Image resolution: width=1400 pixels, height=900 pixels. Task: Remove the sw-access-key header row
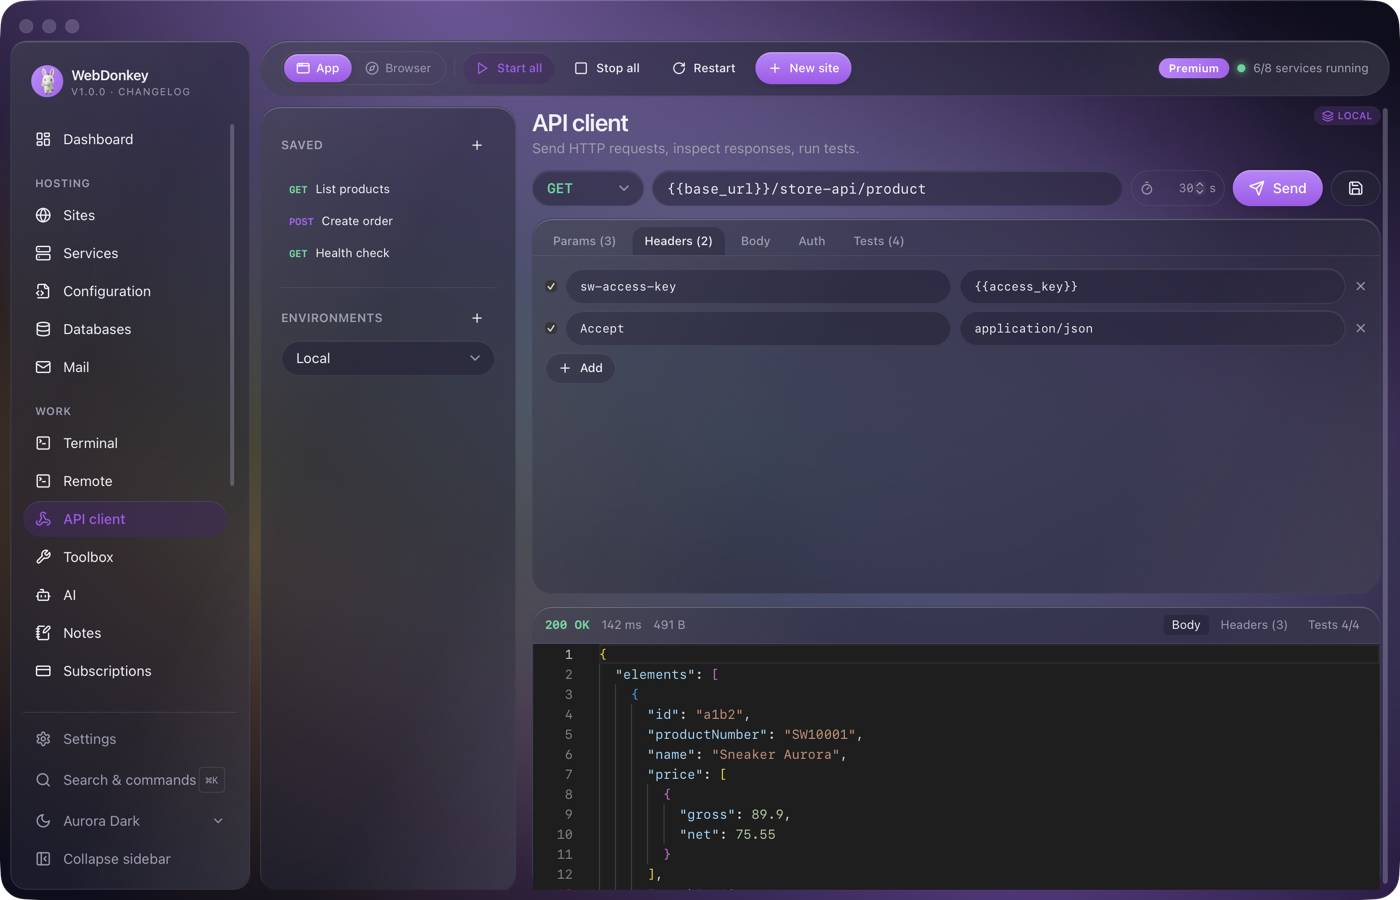click(1361, 286)
